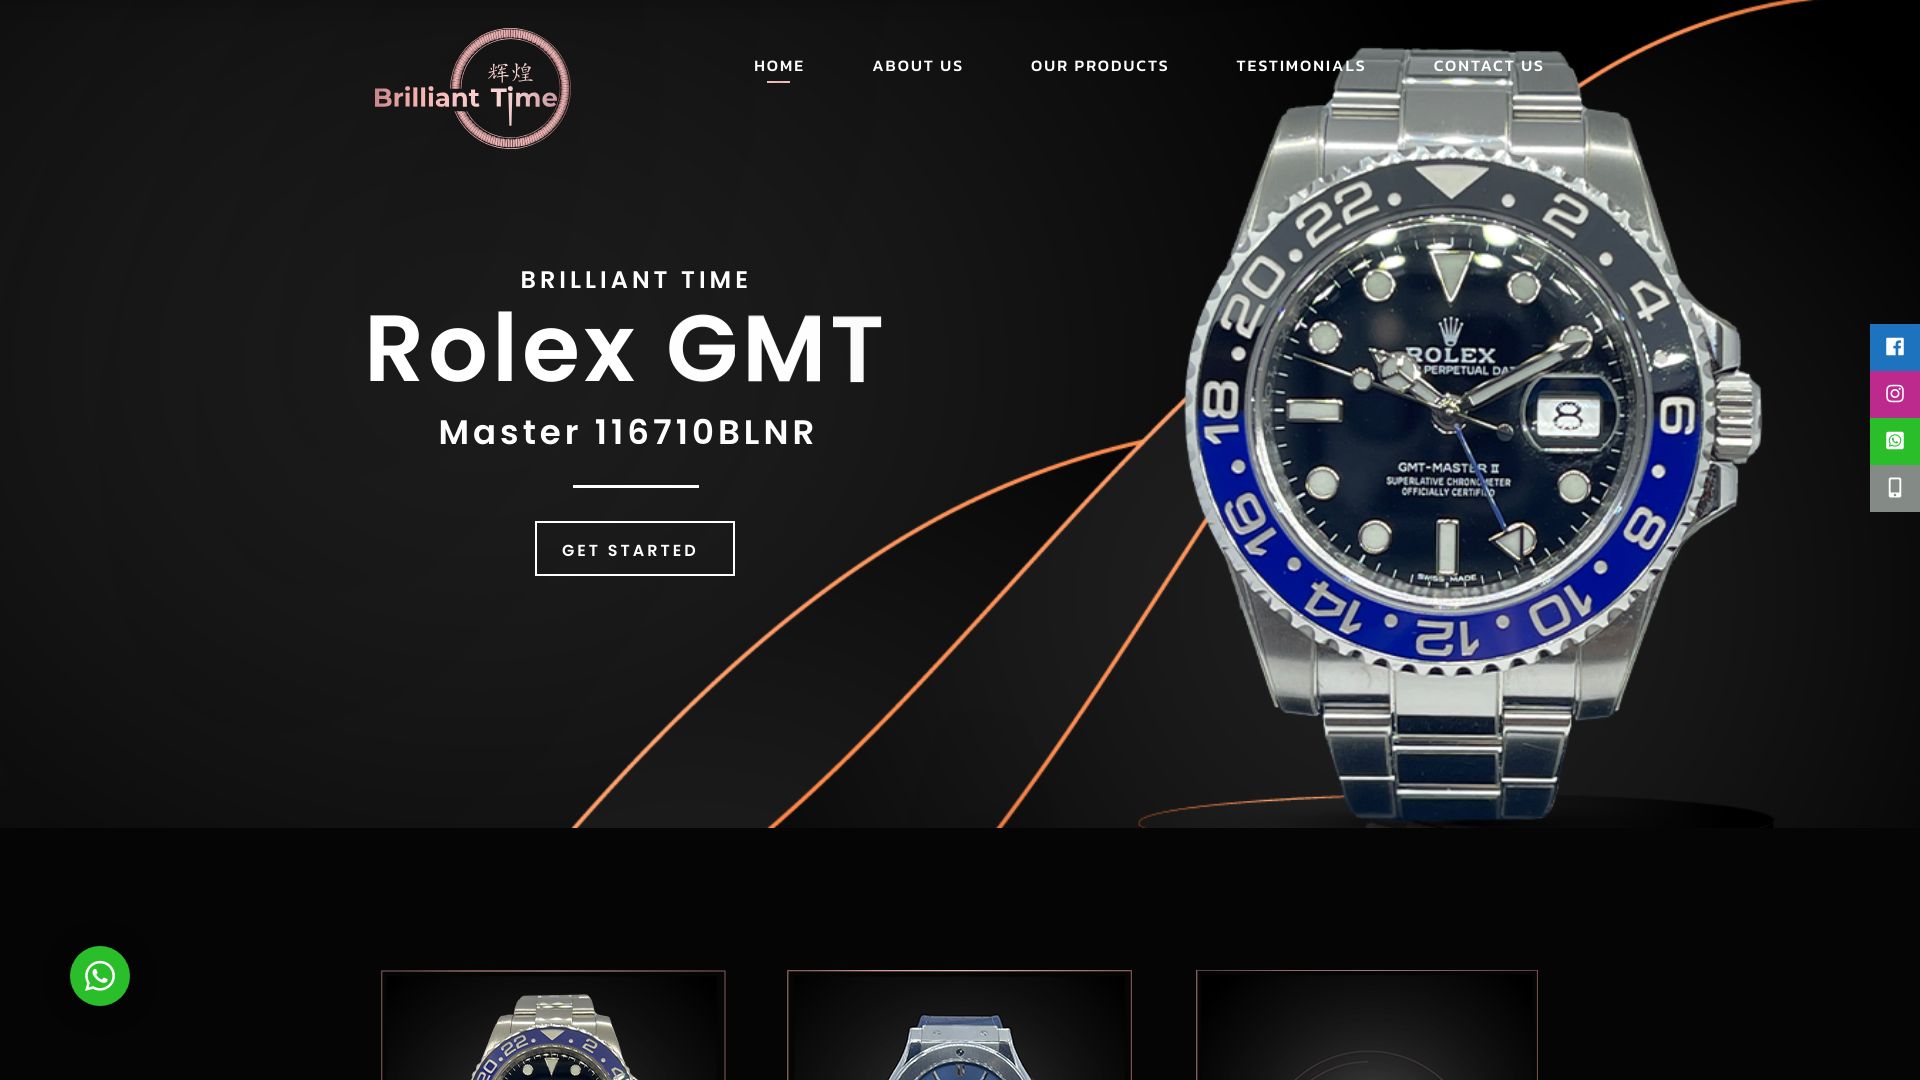1920x1080 pixels.
Task: Click the Rolex GMT heading text
Action: pyautogui.click(x=625, y=349)
